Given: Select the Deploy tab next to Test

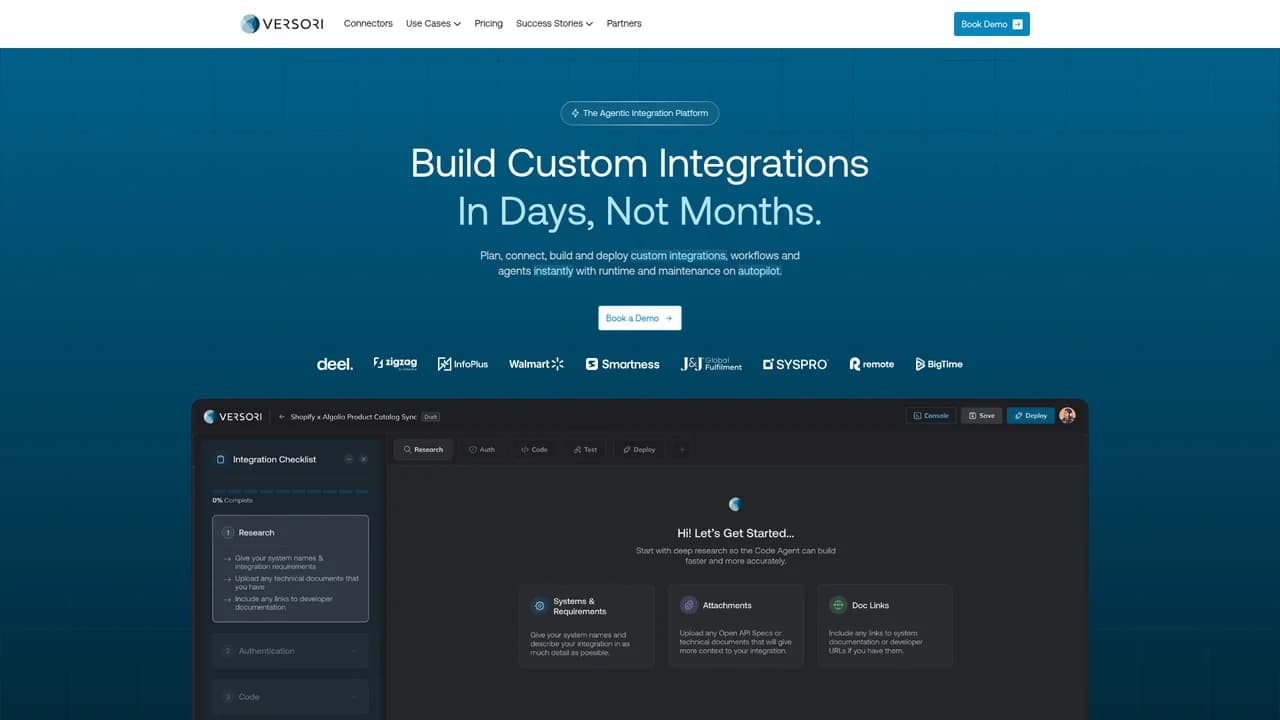Looking at the screenshot, I should coord(639,450).
